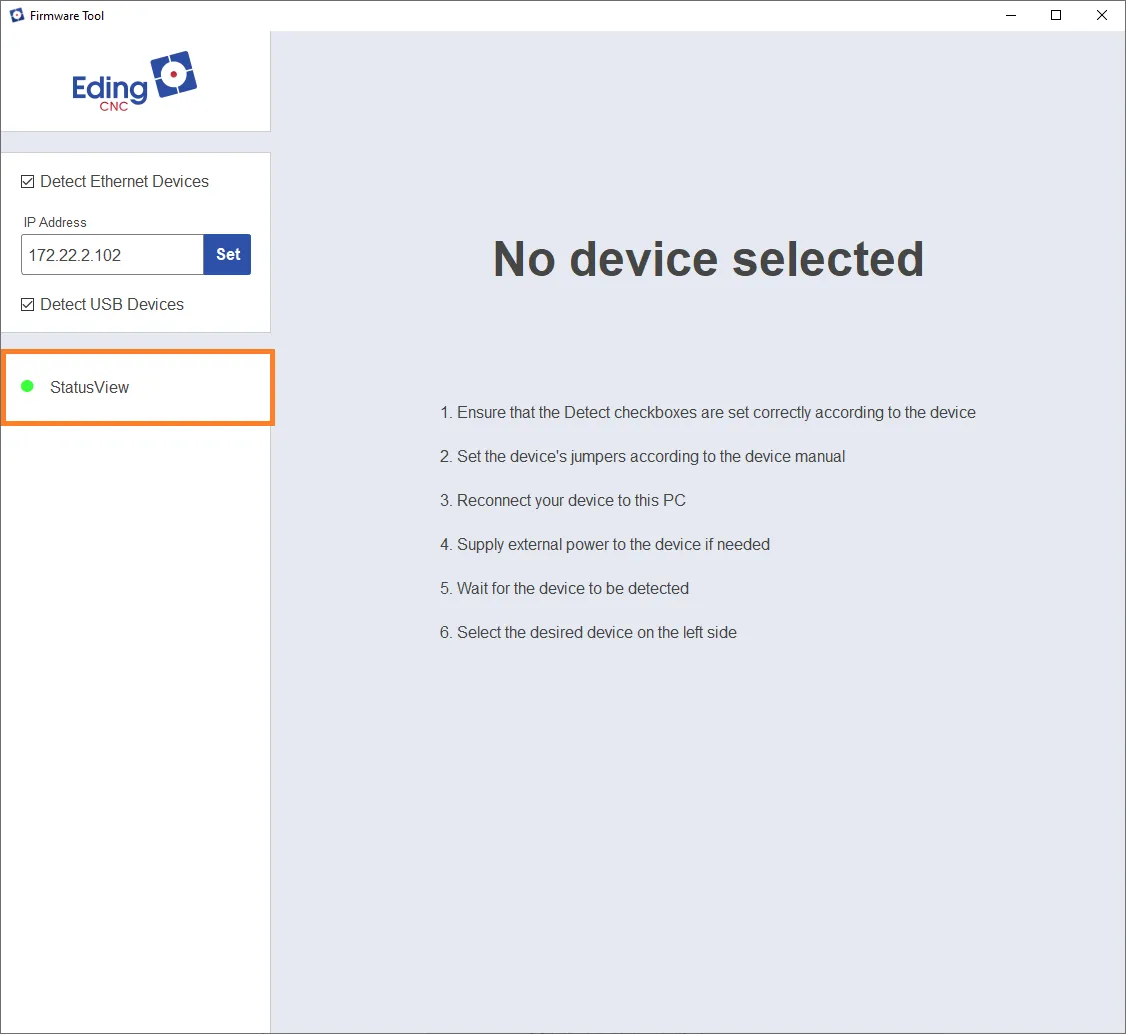1126x1034 pixels.
Task: Click the 'IP Address' label
Action: click(55, 223)
